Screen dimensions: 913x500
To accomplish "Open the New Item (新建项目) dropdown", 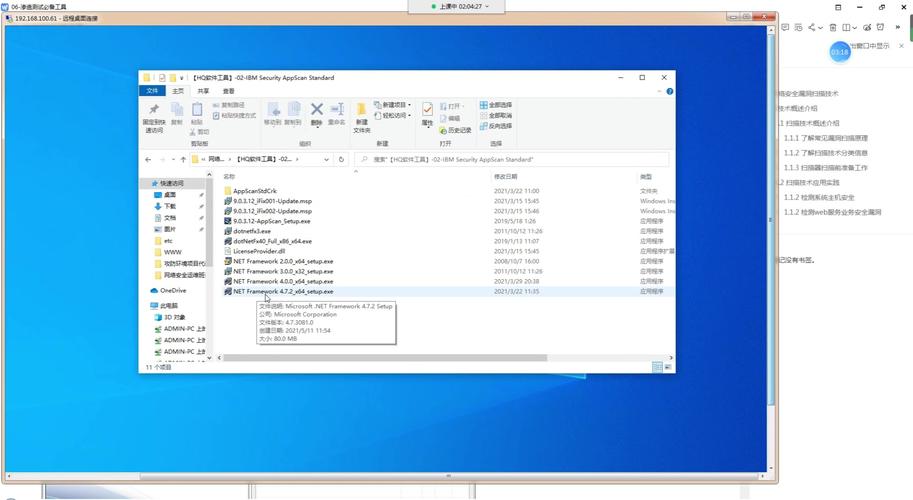I will (x=394, y=105).
